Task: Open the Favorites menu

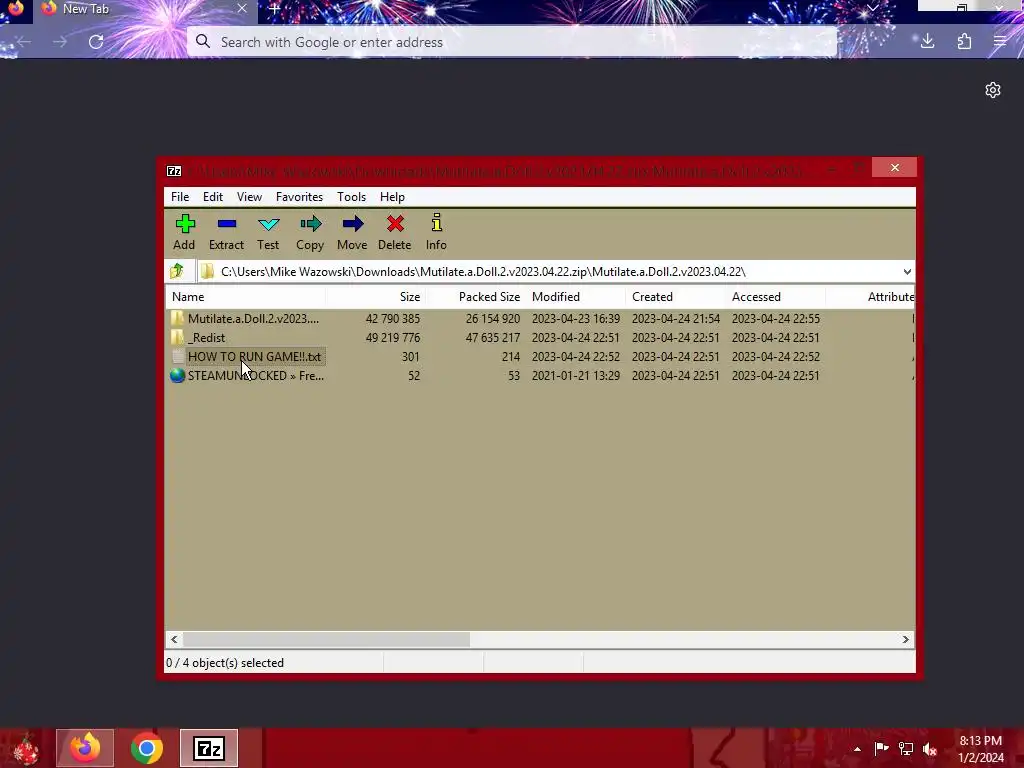Action: coord(299,197)
